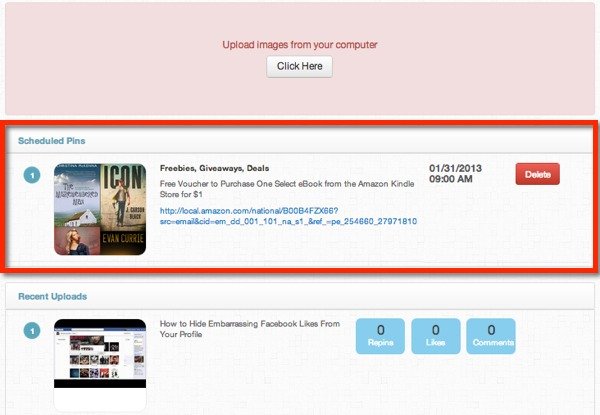Click the Comments count tile
Screen dimensions: 600x415
pyautogui.click(x=491, y=336)
